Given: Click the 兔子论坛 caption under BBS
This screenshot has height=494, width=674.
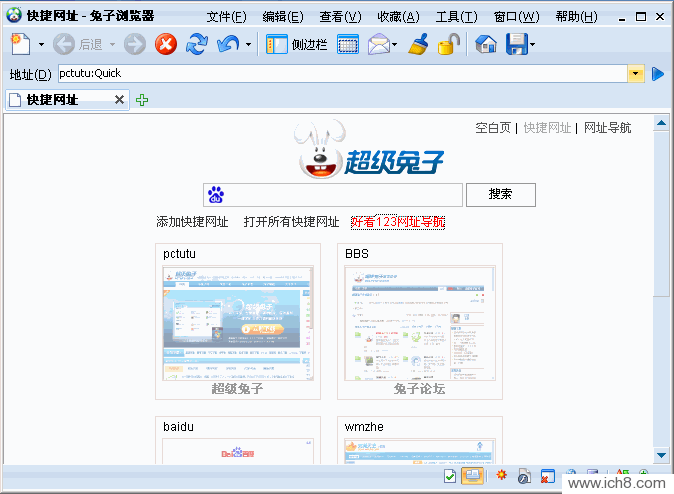Looking at the screenshot, I should pos(420,389).
